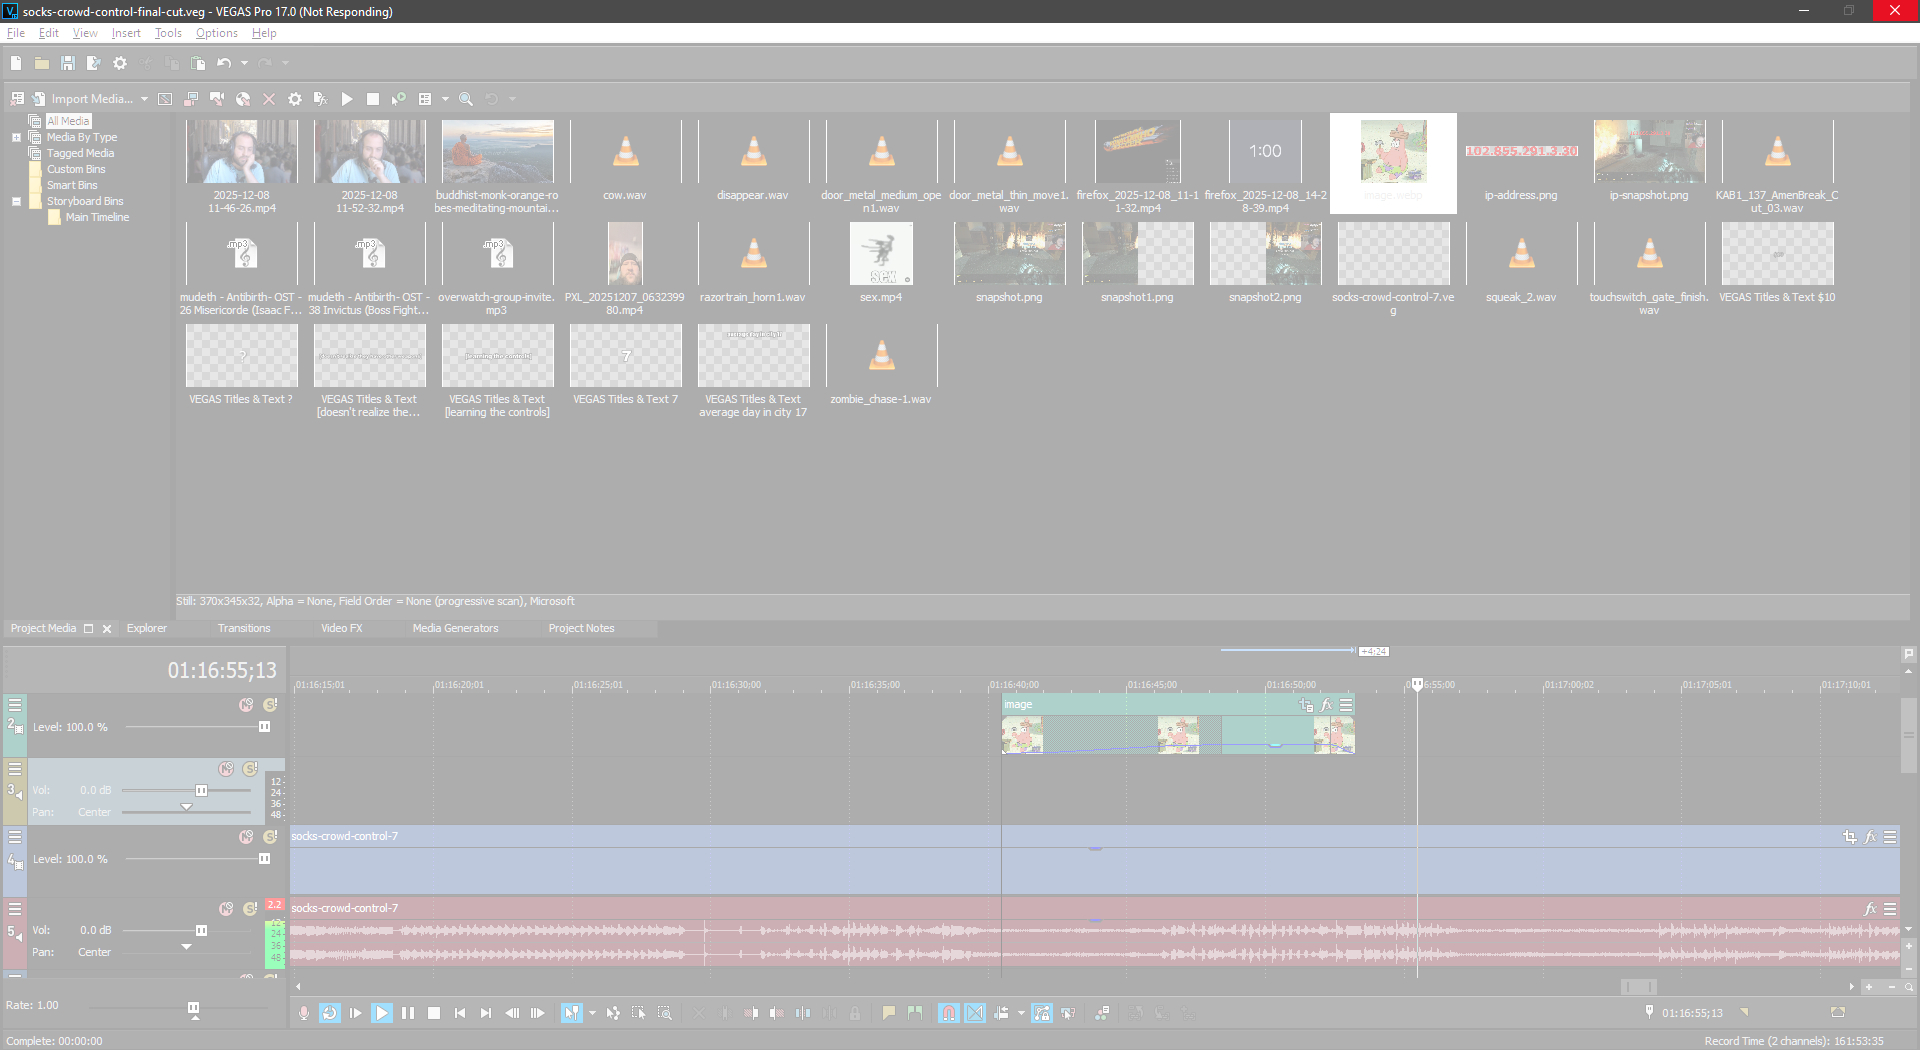Select the buddhist-monk-orange-robes media thumbnail
The width and height of the screenshot is (1920, 1050).
(497, 152)
